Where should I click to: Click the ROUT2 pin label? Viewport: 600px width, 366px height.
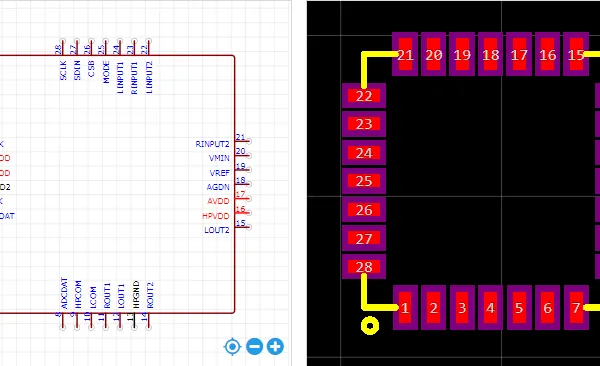tap(150, 295)
